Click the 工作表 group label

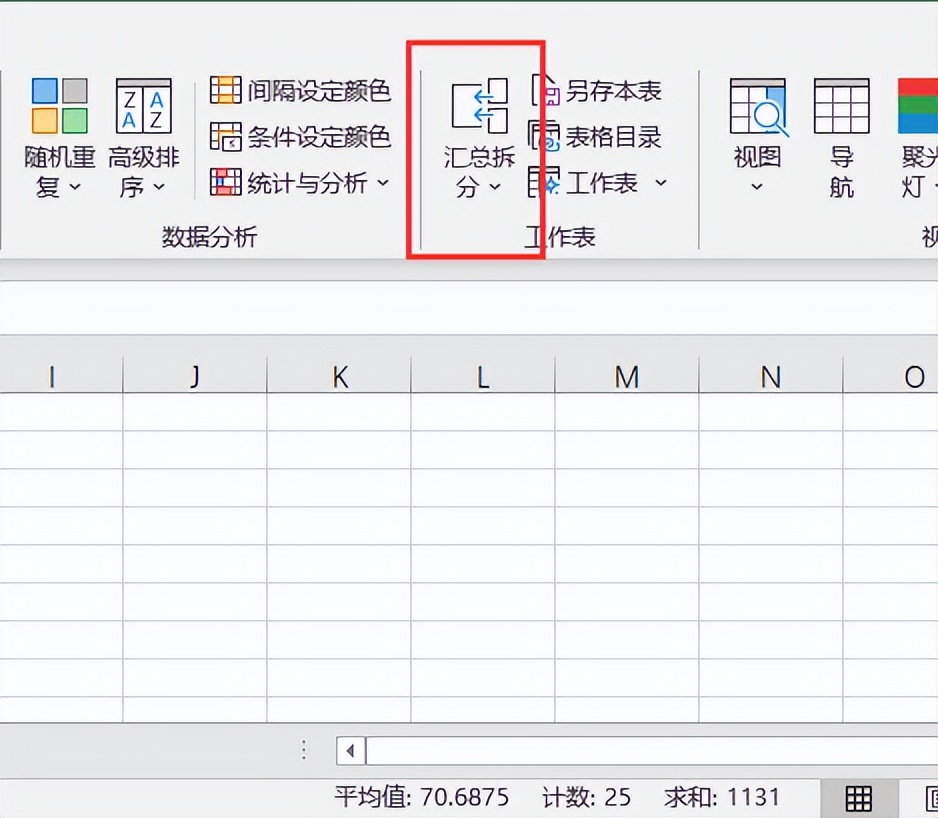click(560, 237)
